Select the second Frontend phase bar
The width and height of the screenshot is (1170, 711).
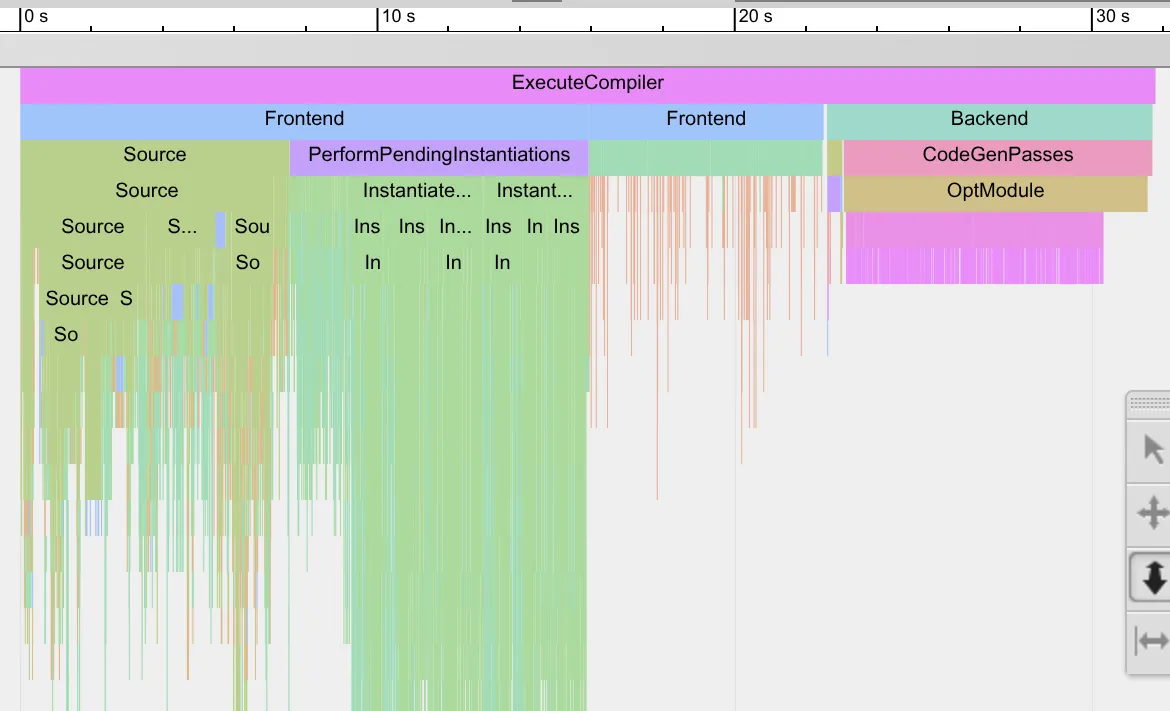pyautogui.click(x=705, y=118)
